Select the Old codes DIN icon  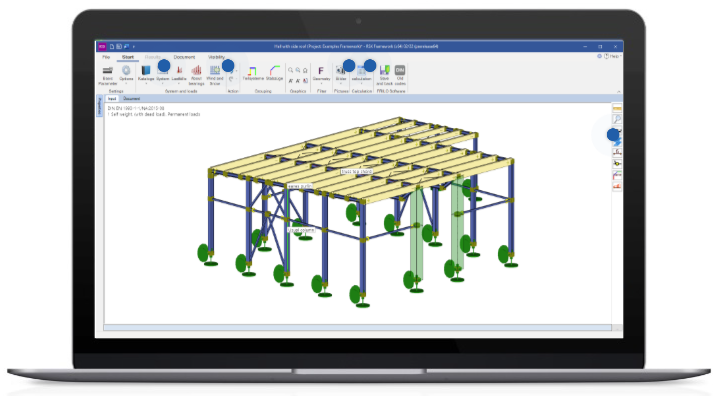tap(400, 70)
